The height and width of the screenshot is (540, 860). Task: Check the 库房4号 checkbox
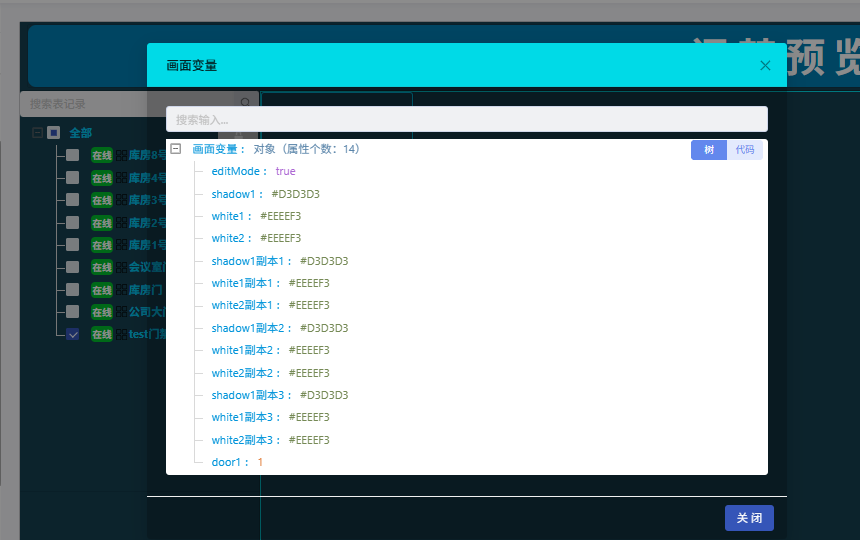tap(72, 178)
